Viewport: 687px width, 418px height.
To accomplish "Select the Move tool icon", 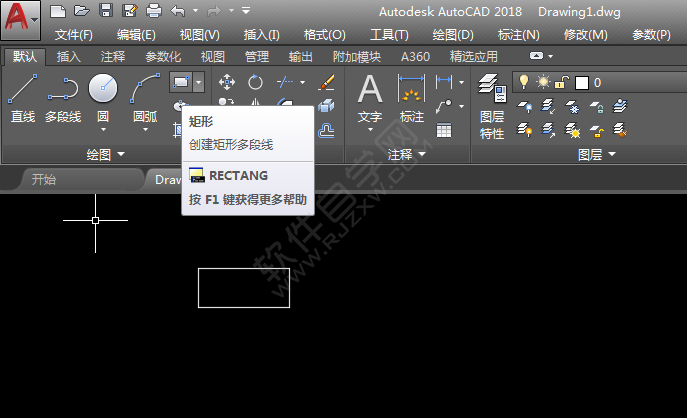I will click(227, 82).
